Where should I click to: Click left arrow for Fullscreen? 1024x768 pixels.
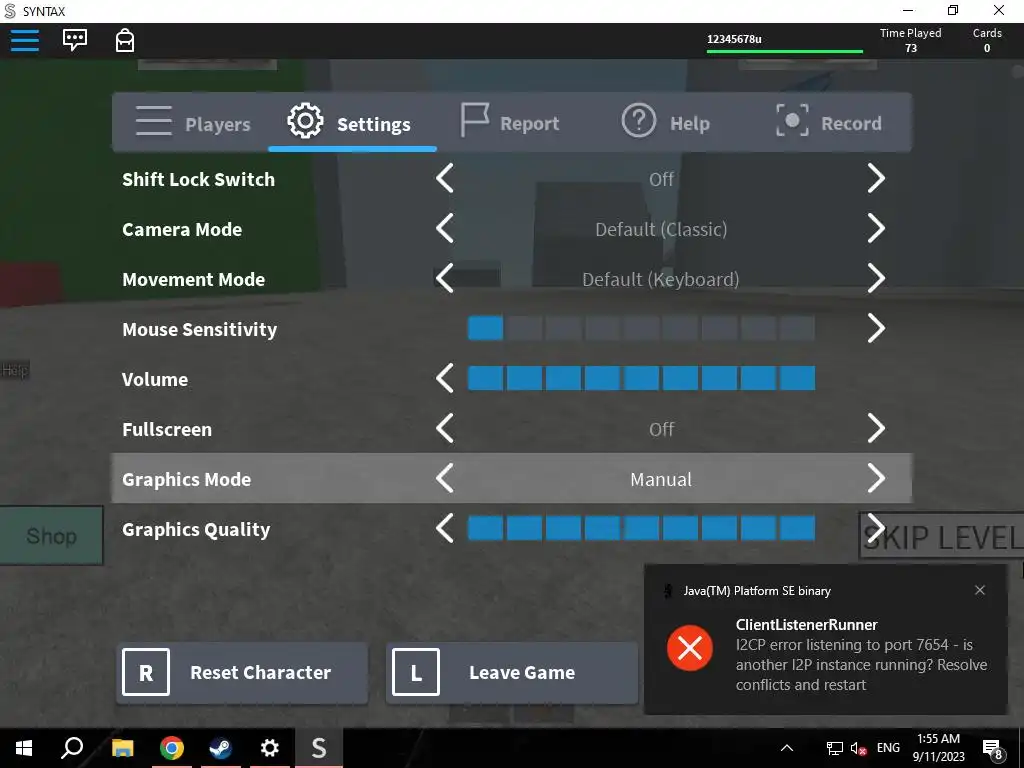click(x=445, y=428)
